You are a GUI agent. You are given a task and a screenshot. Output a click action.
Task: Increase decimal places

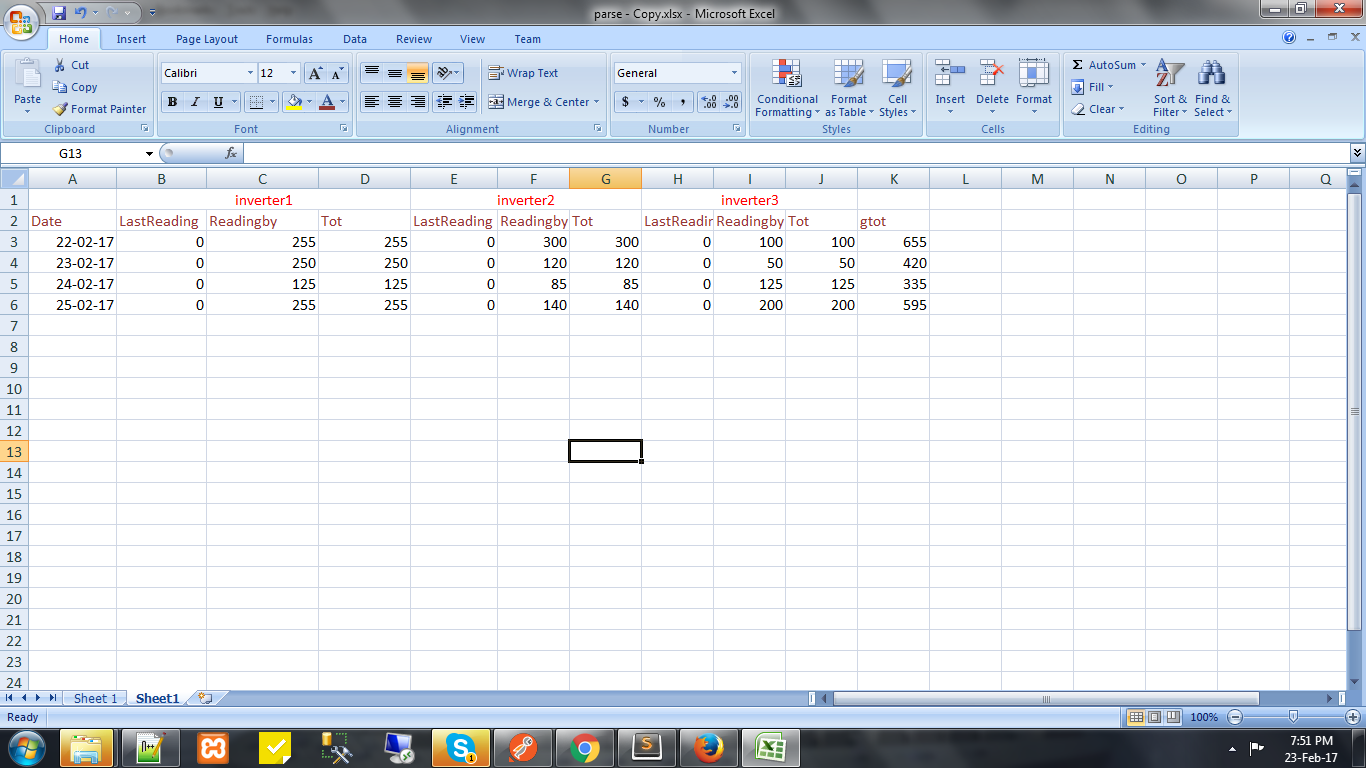coord(709,102)
